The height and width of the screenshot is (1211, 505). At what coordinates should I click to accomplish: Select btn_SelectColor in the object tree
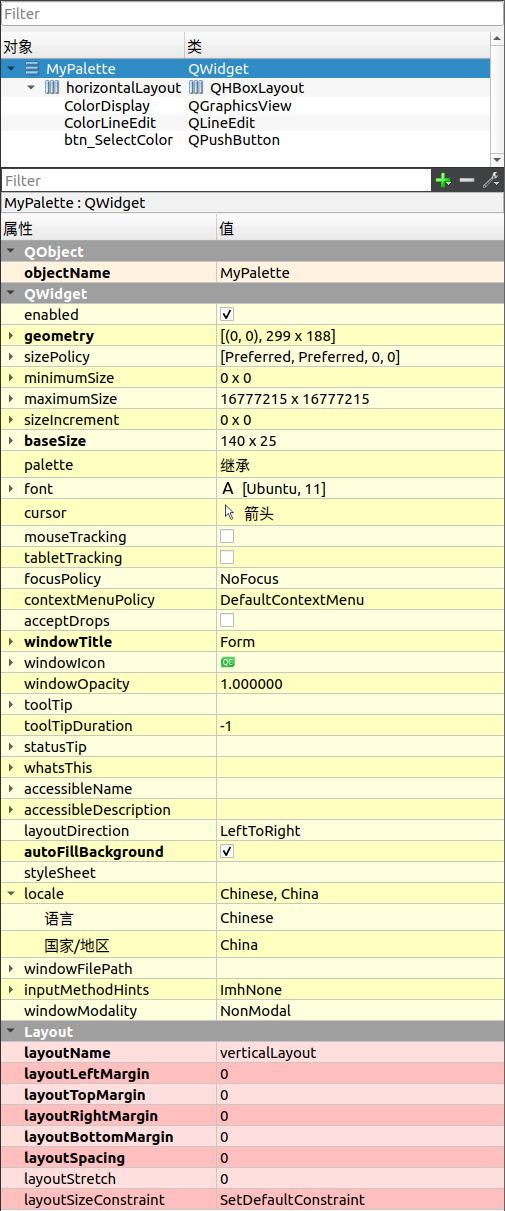pos(118,140)
